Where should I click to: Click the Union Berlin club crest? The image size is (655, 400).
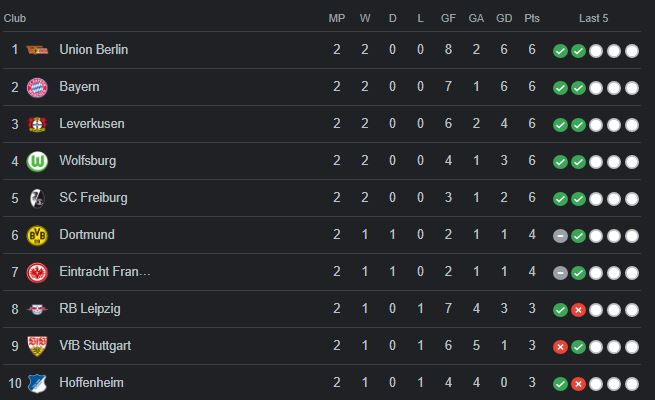37,50
